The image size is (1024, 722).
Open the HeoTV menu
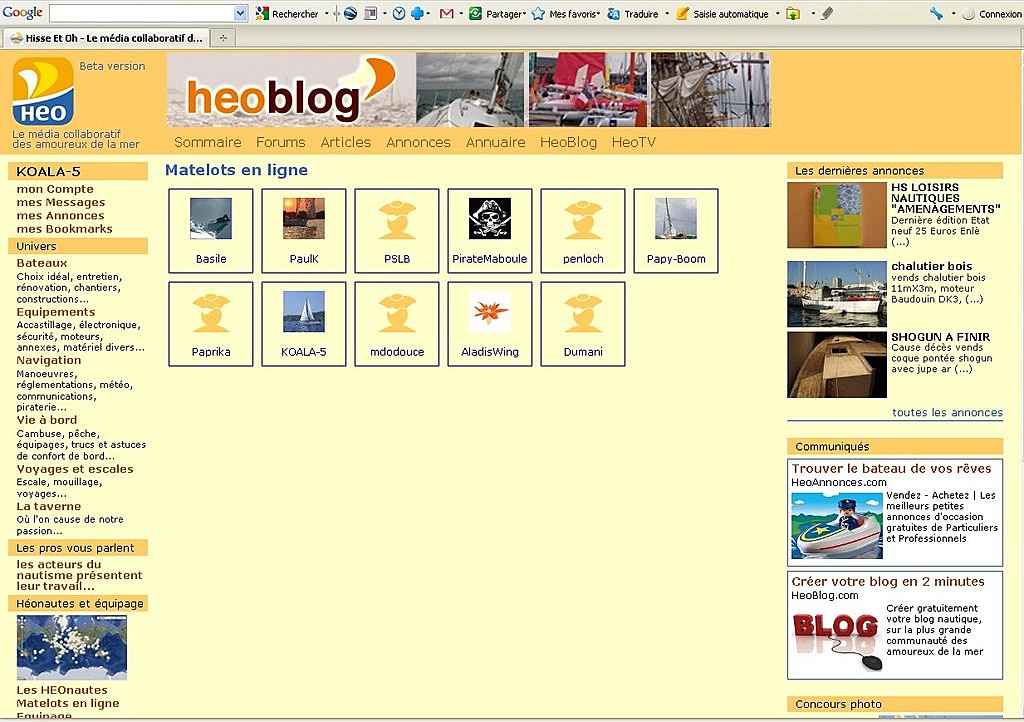pos(633,142)
